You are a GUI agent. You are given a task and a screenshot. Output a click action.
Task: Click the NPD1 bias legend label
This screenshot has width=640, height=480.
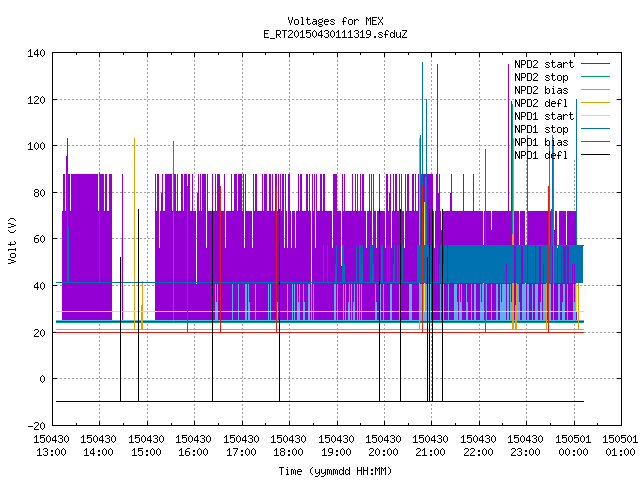pyautogui.click(x=541, y=142)
